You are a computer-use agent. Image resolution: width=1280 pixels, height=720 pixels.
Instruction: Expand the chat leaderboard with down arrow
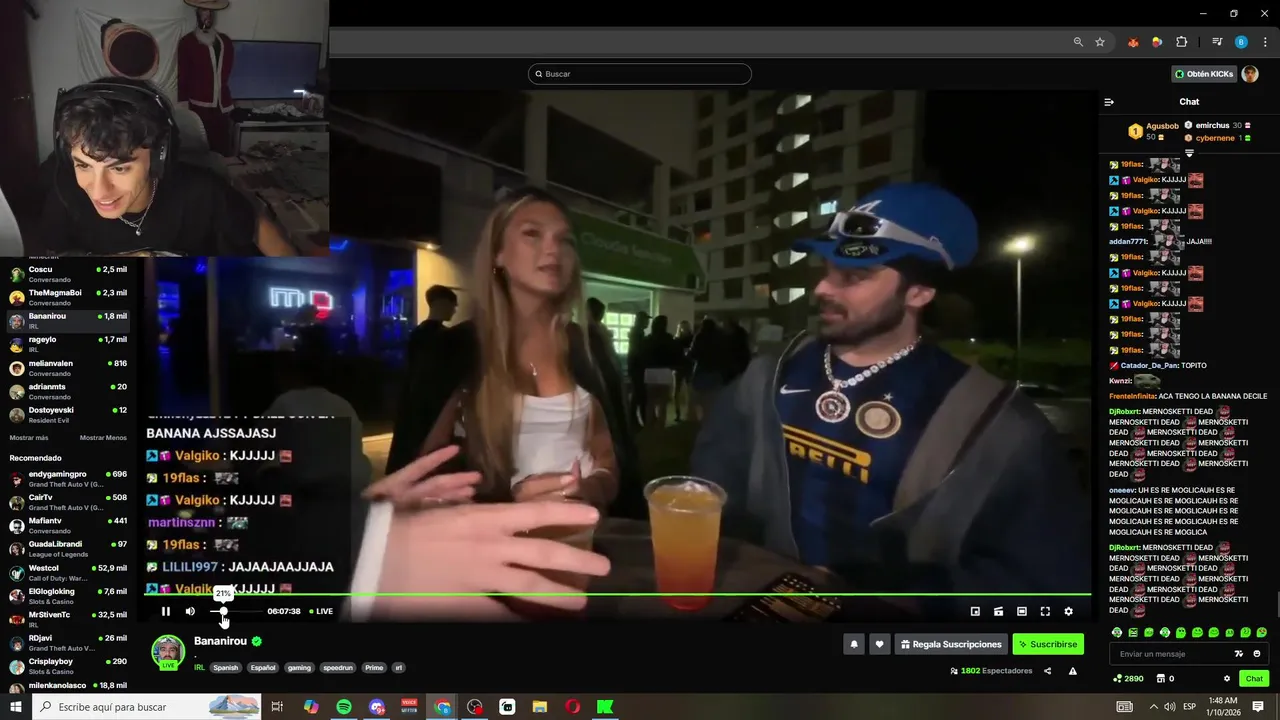point(1189,153)
